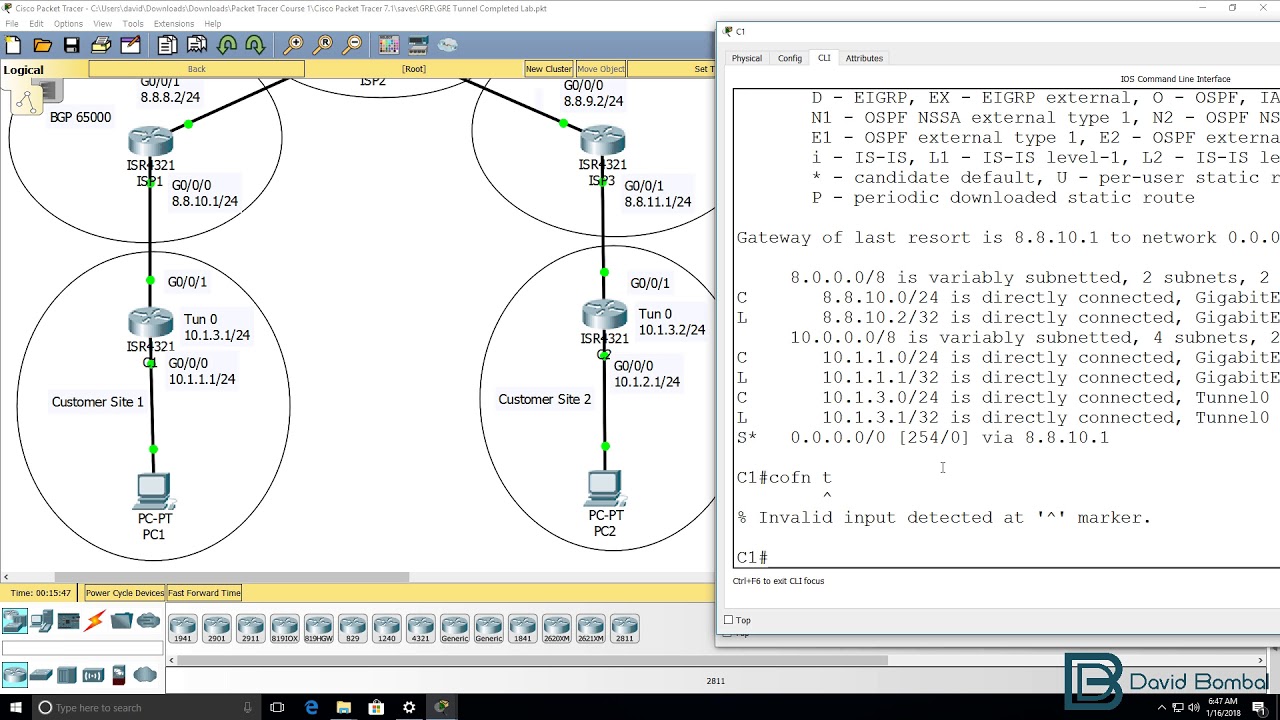Open the Options menu
1280x720 pixels.
click(68, 24)
